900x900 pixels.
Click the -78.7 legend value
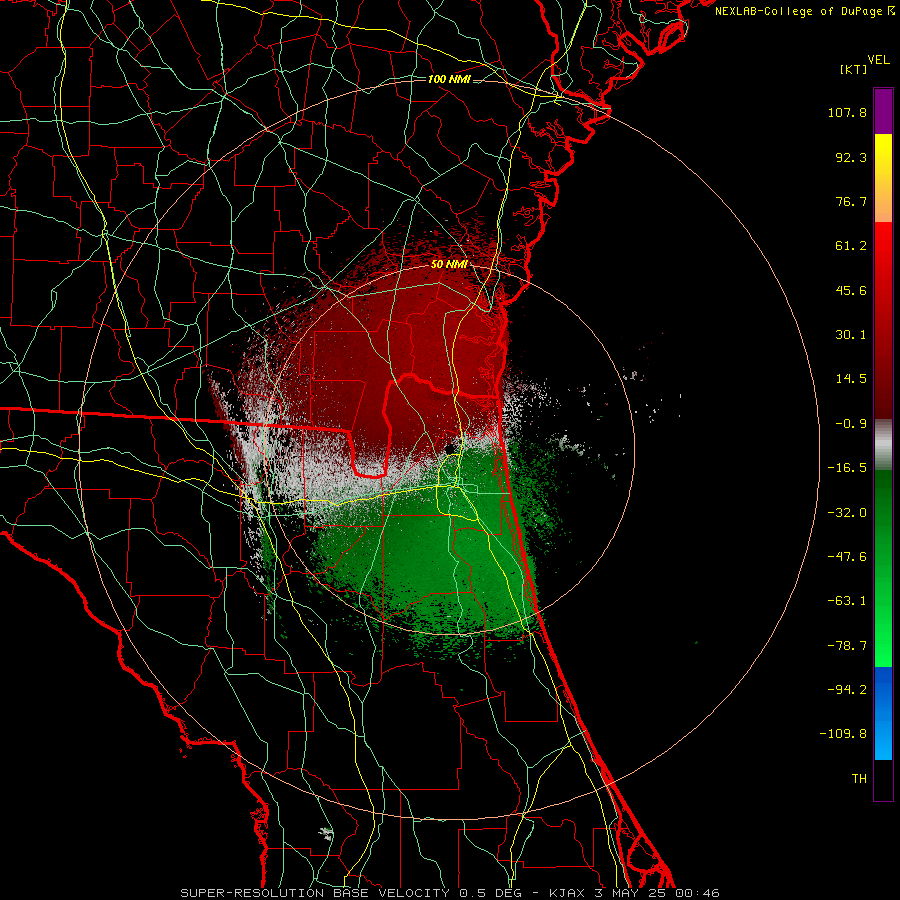[847, 646]
